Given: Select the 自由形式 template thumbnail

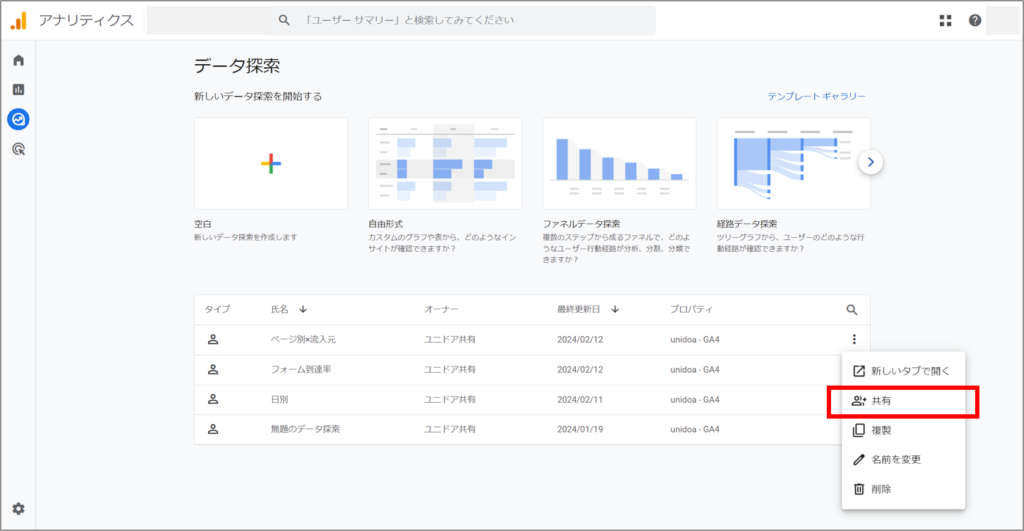Looking at the screenshot, I should pyautogui.click(x=445, y=163).
